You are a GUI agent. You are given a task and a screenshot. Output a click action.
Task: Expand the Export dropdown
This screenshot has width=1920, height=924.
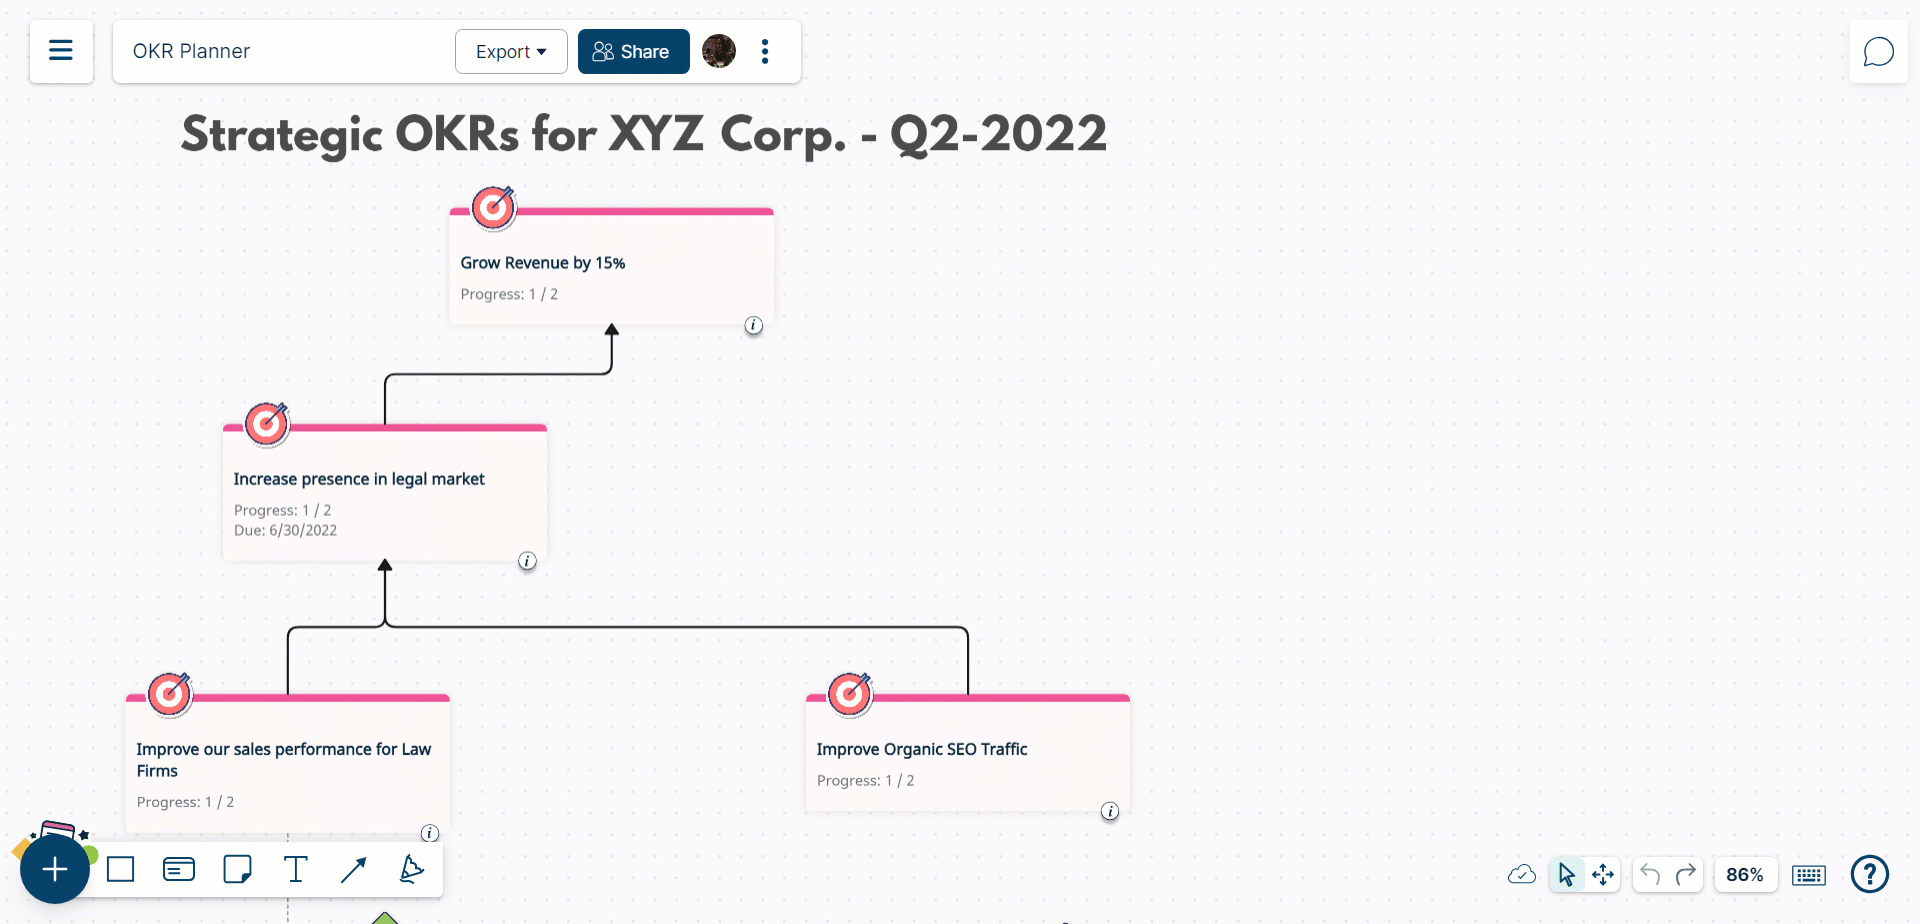(511, 52)
